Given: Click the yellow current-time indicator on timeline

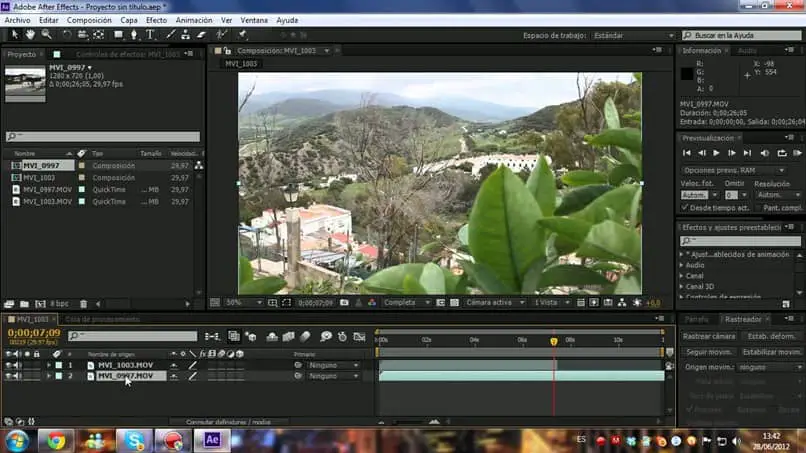Looking at the screenshot, I should (x=554, y=341).
